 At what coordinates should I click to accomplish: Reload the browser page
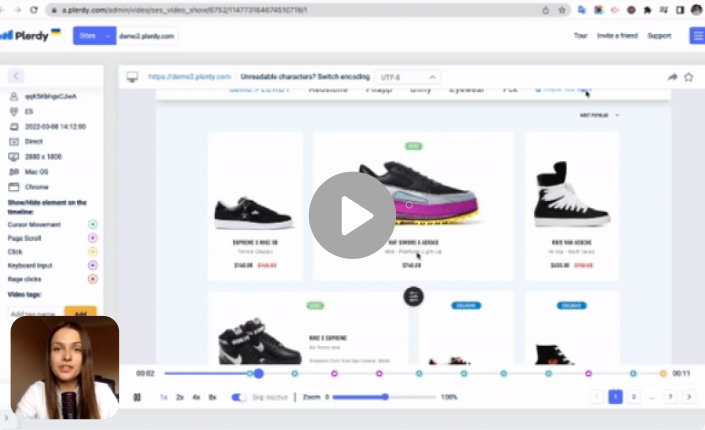coord(34,10)
